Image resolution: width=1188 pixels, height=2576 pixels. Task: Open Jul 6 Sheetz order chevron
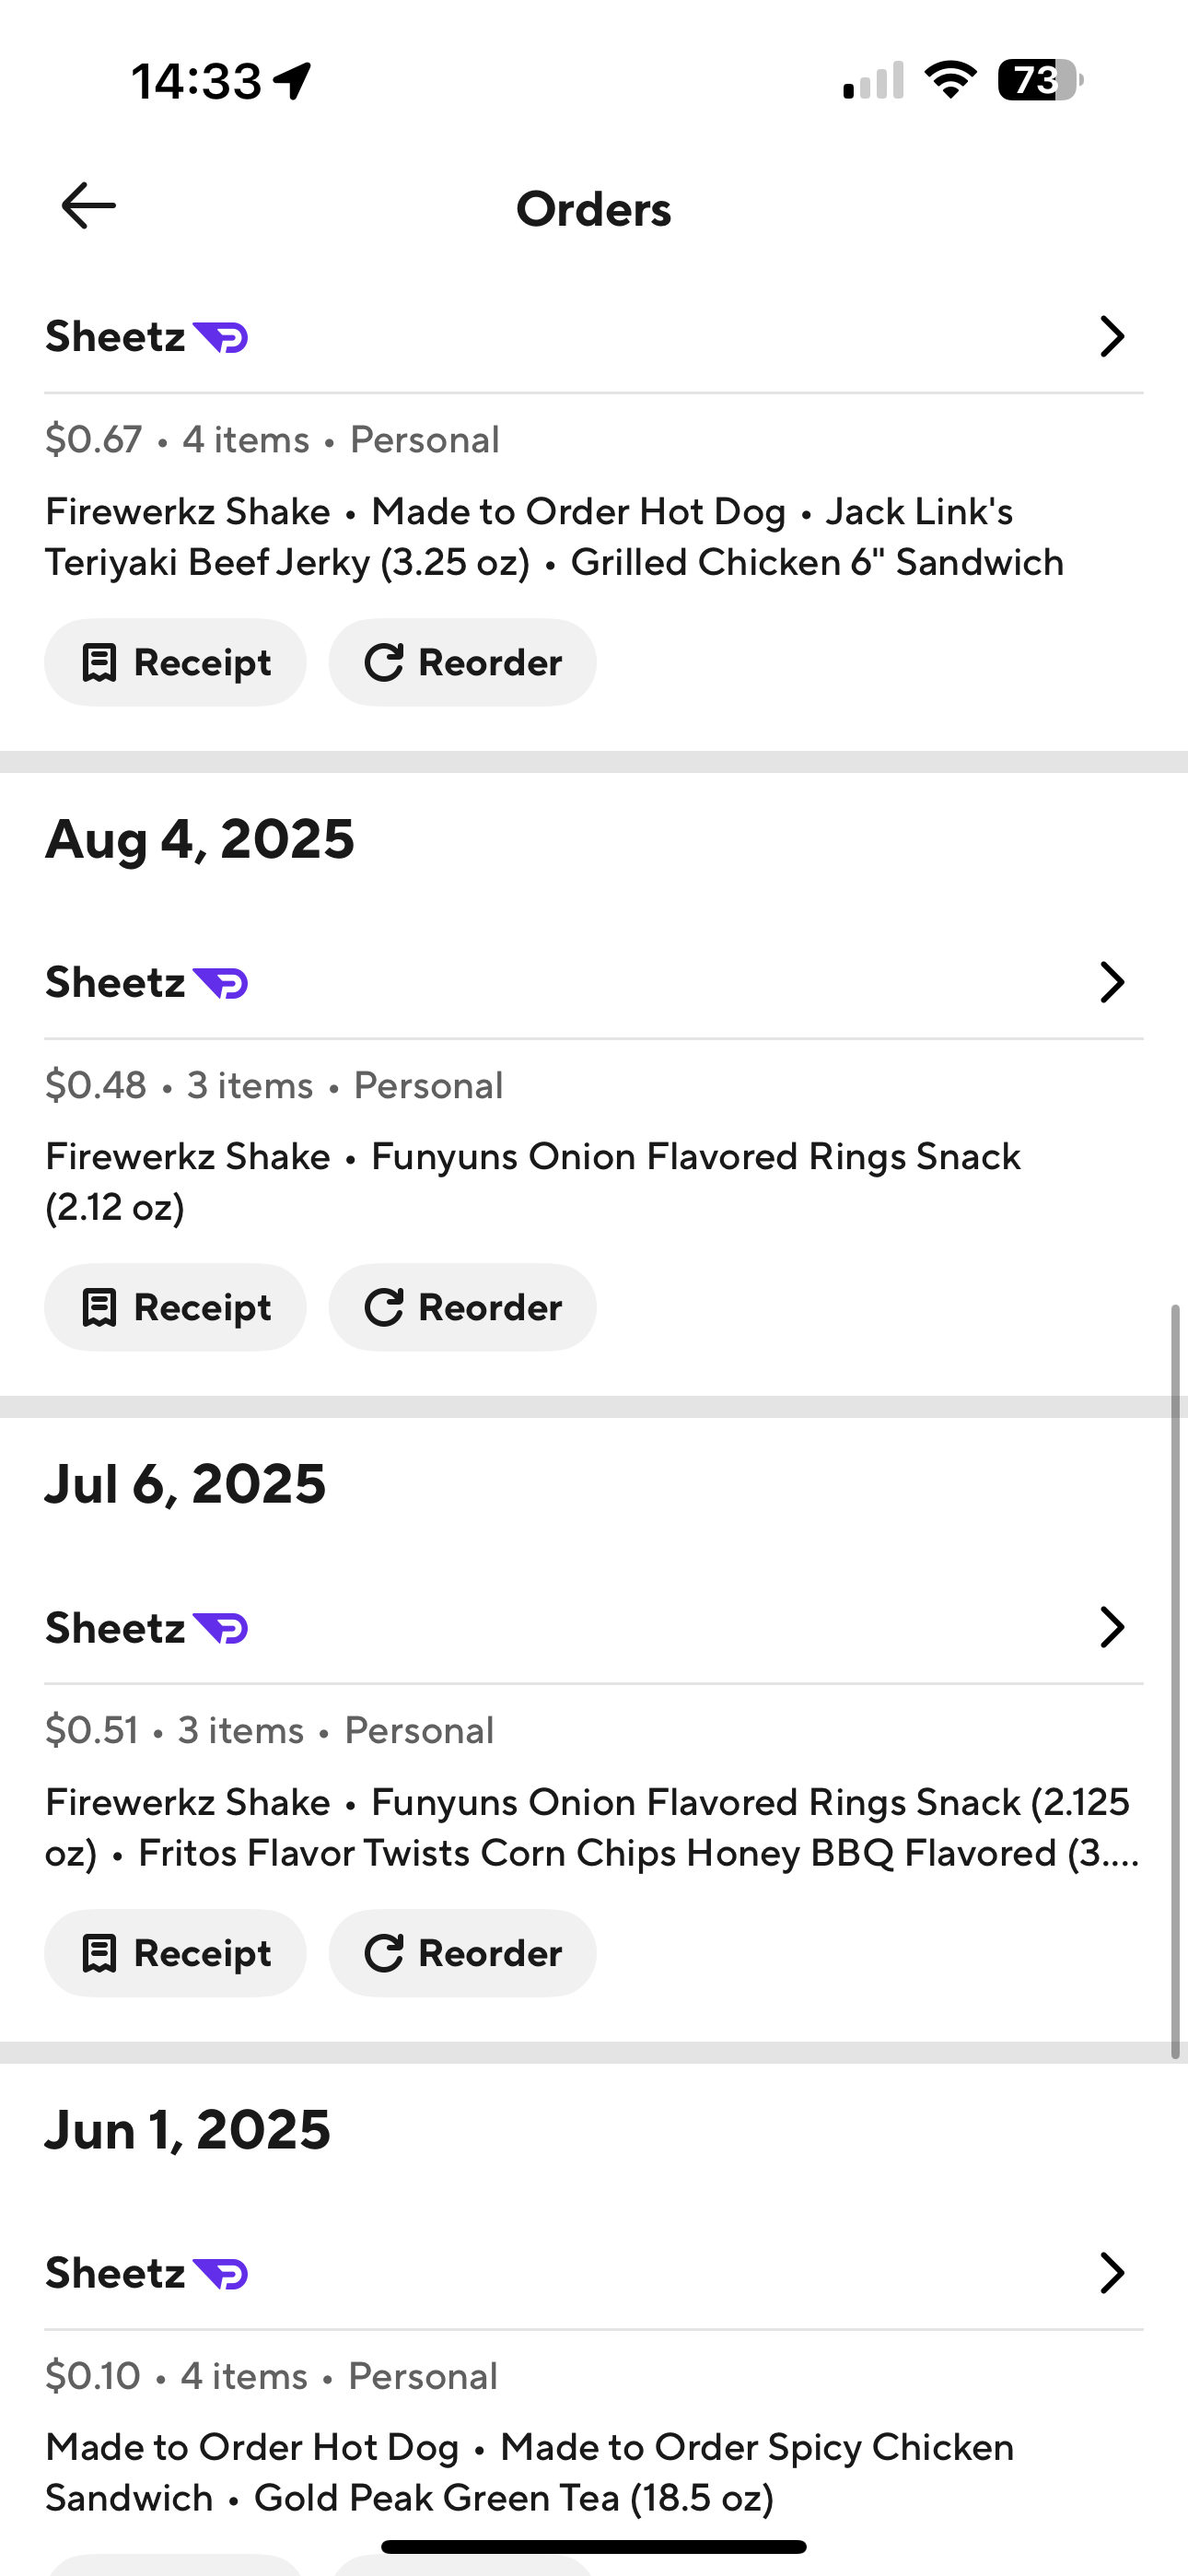pos(1112,1627)
